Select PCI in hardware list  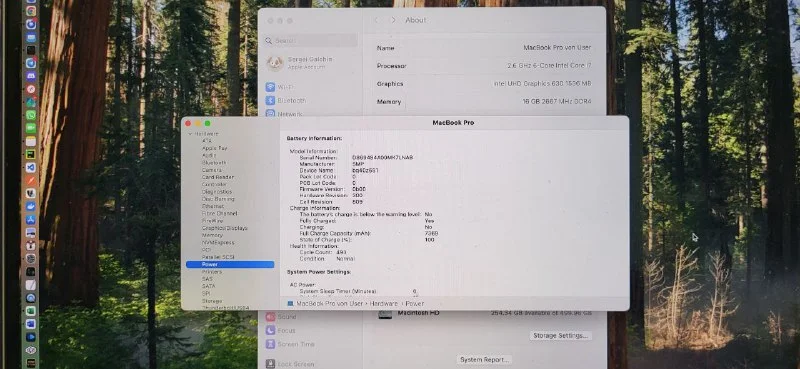(x=206, y=250)
